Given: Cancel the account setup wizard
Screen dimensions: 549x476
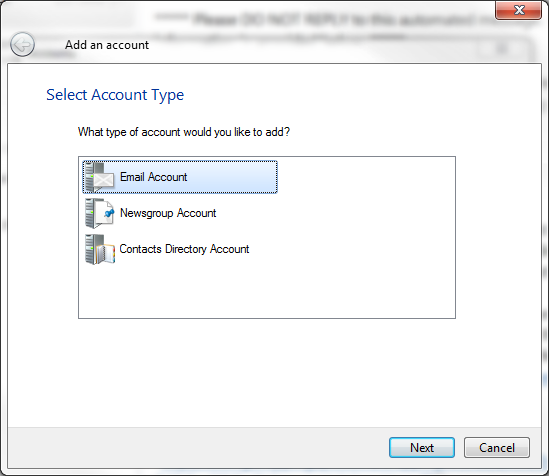Looking at the screenshot, I should point(497,448).
